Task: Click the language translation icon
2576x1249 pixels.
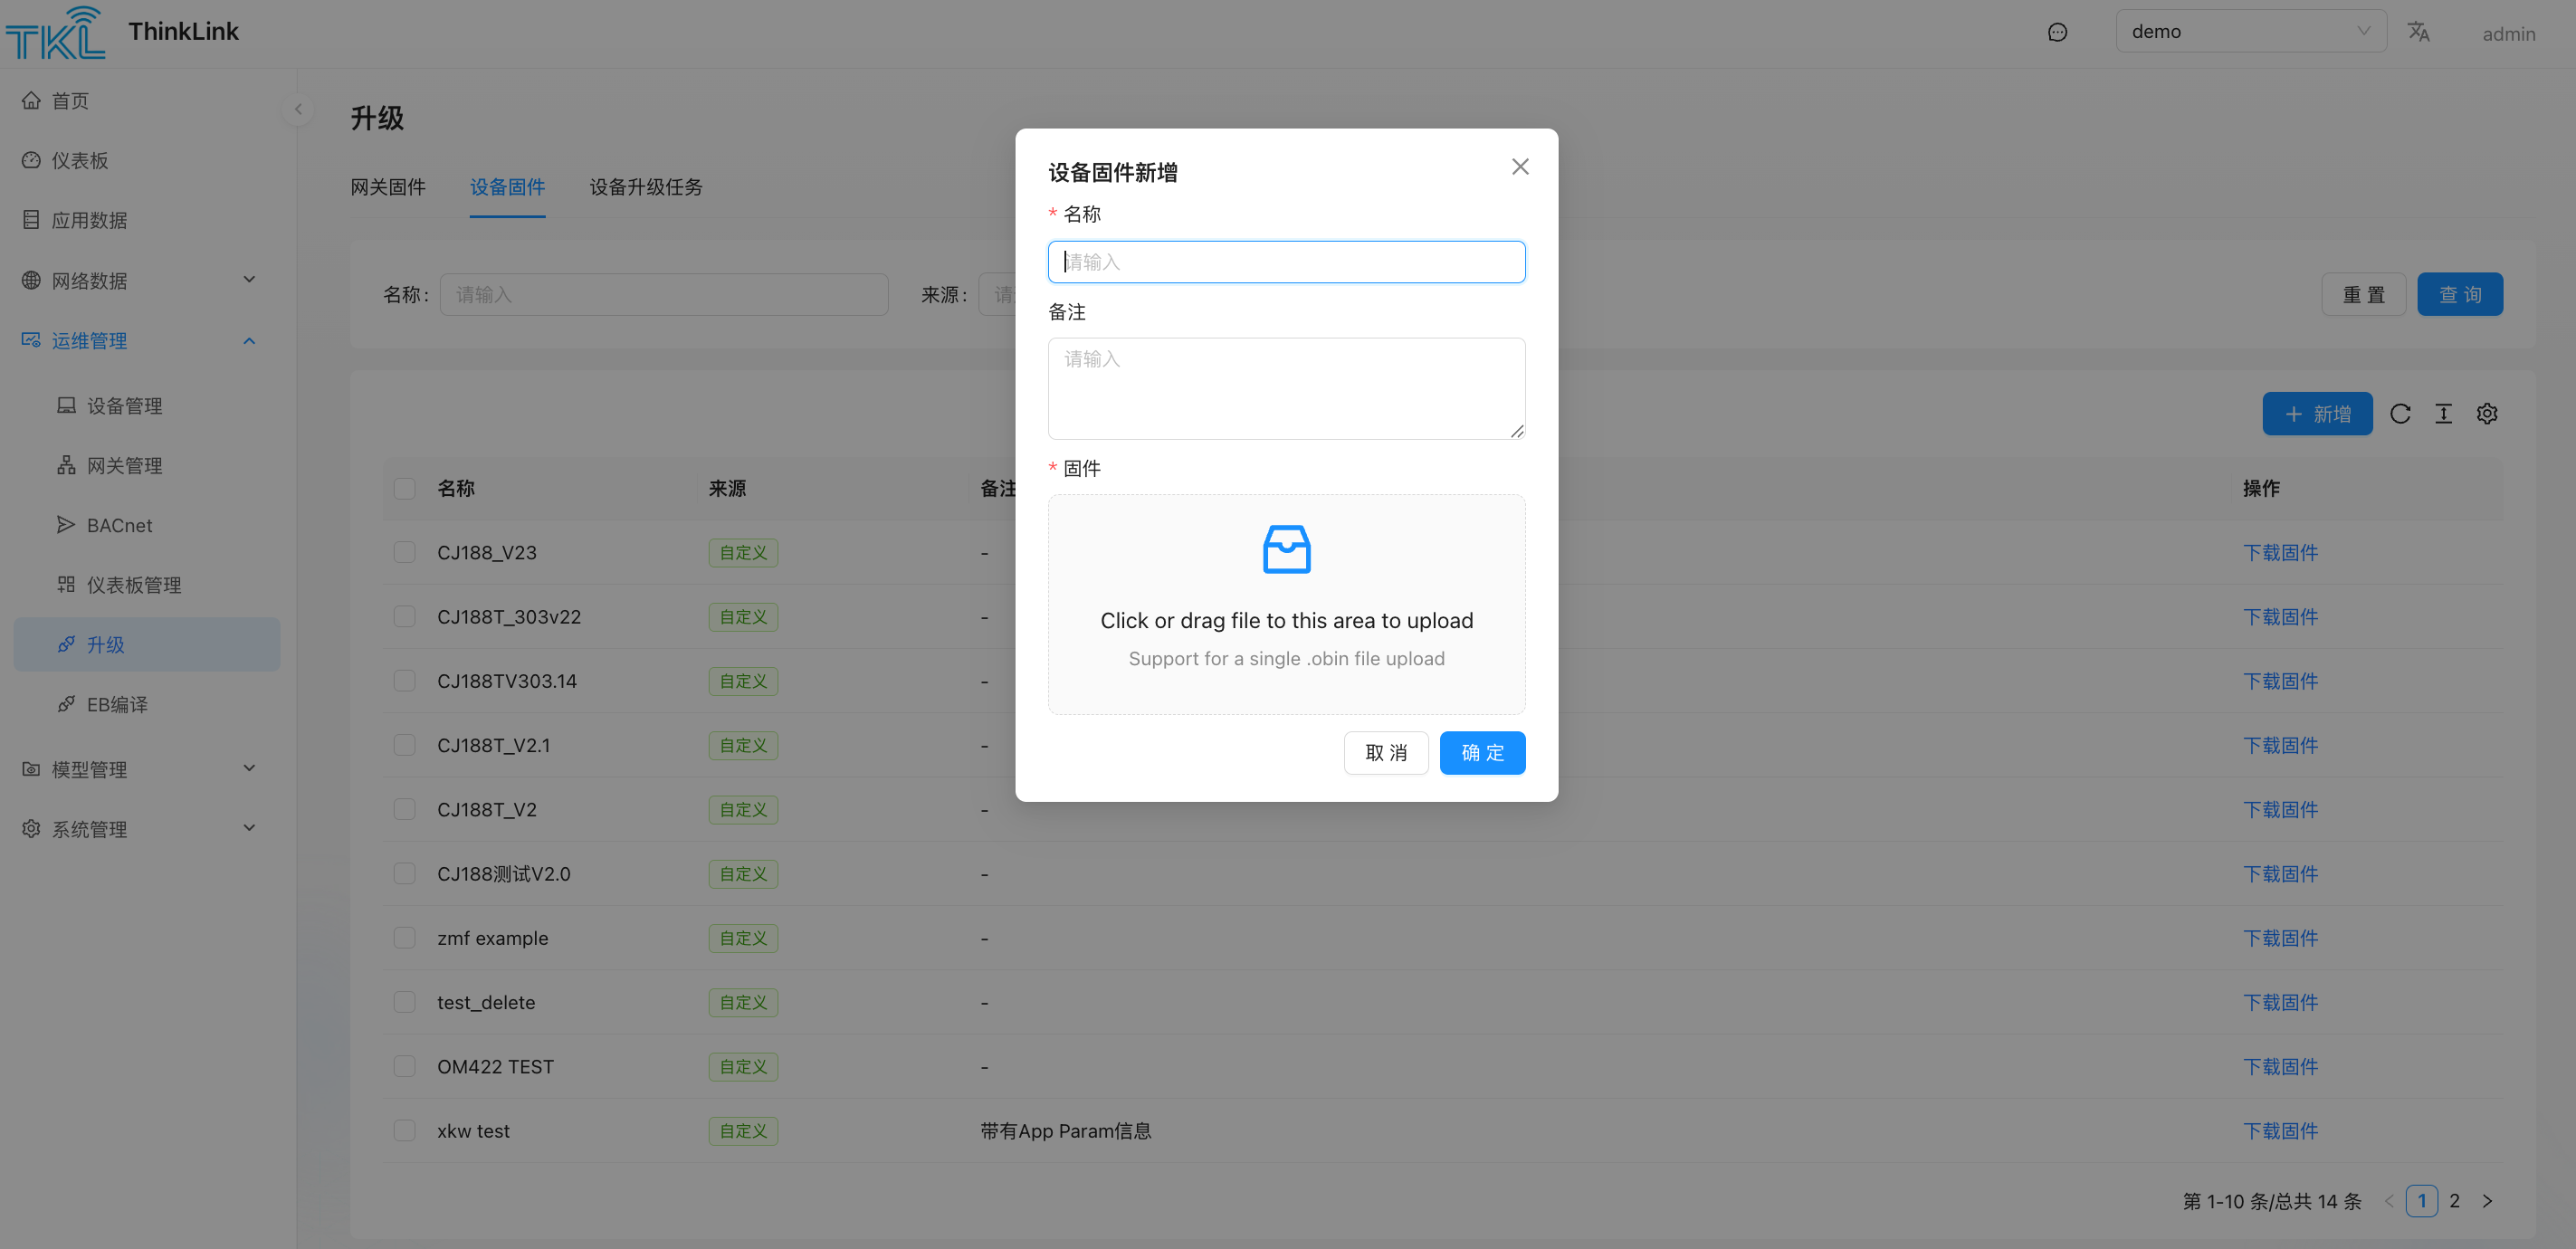Action: 2418,32
